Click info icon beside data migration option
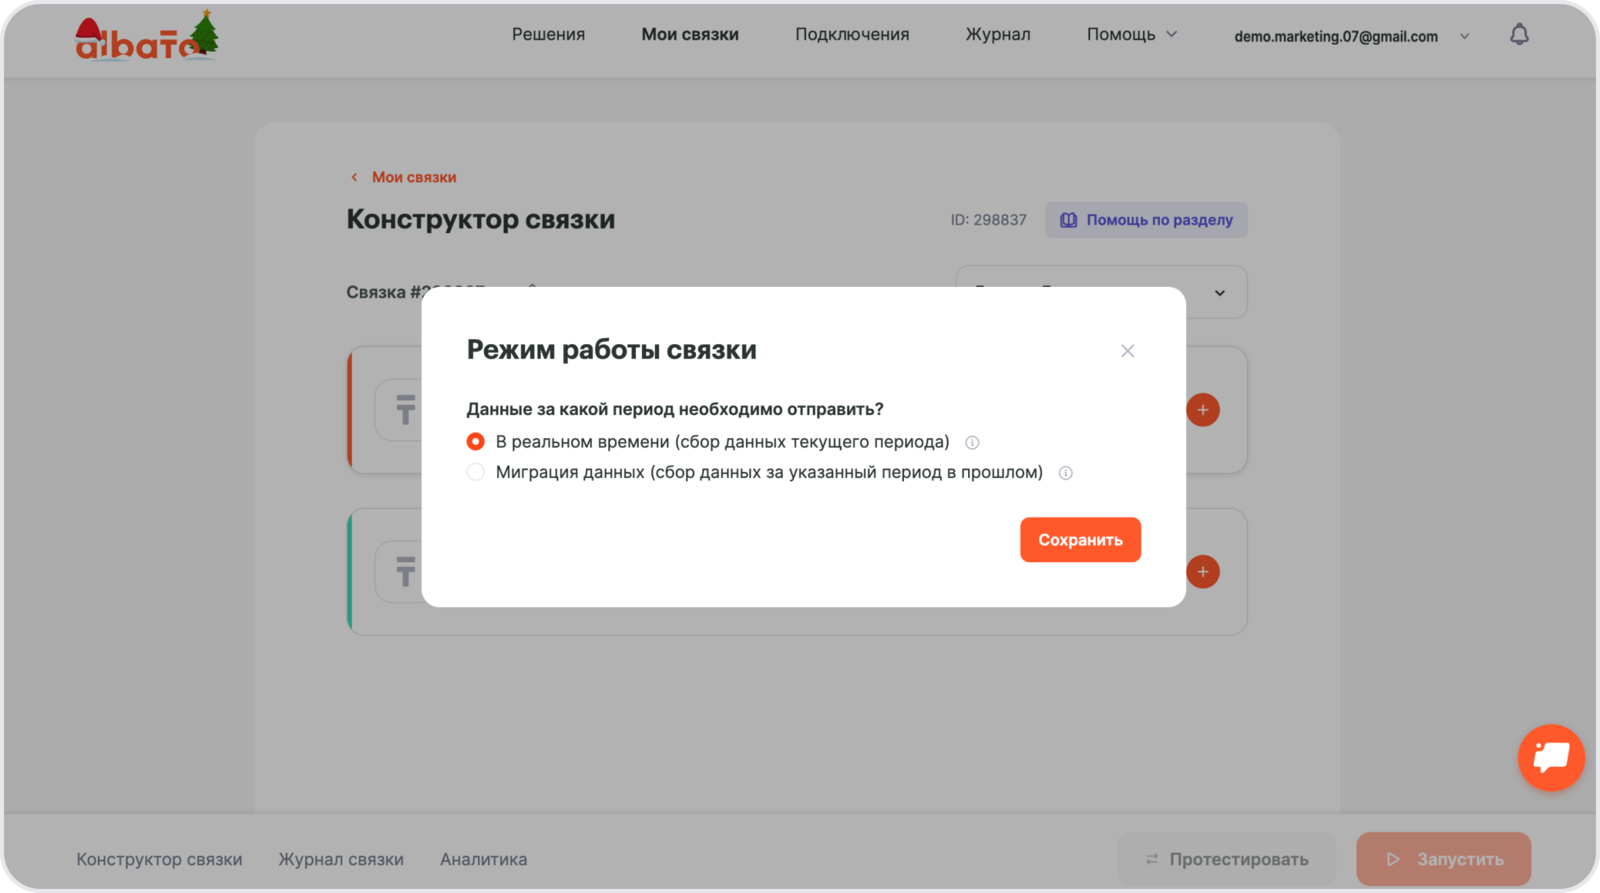 point(1066,473)
